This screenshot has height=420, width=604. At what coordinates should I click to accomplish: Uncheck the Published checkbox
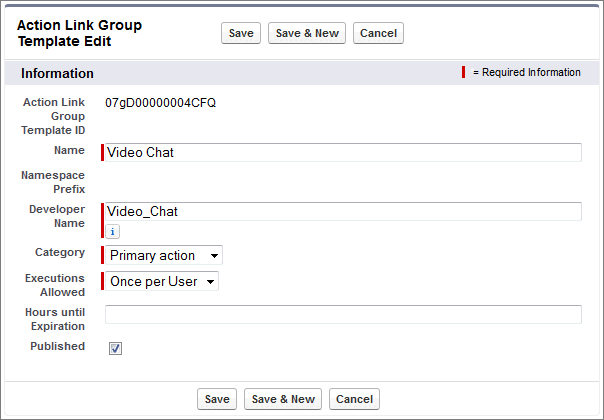click(x=115, y=348)
